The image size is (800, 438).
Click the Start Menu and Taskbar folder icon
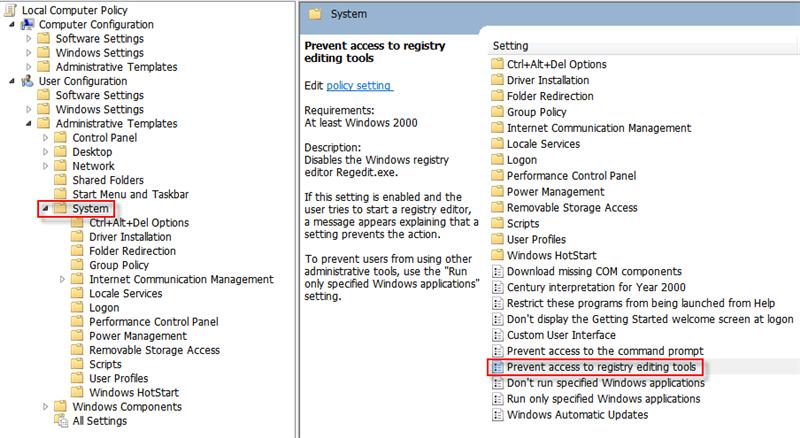coord(60,194)
